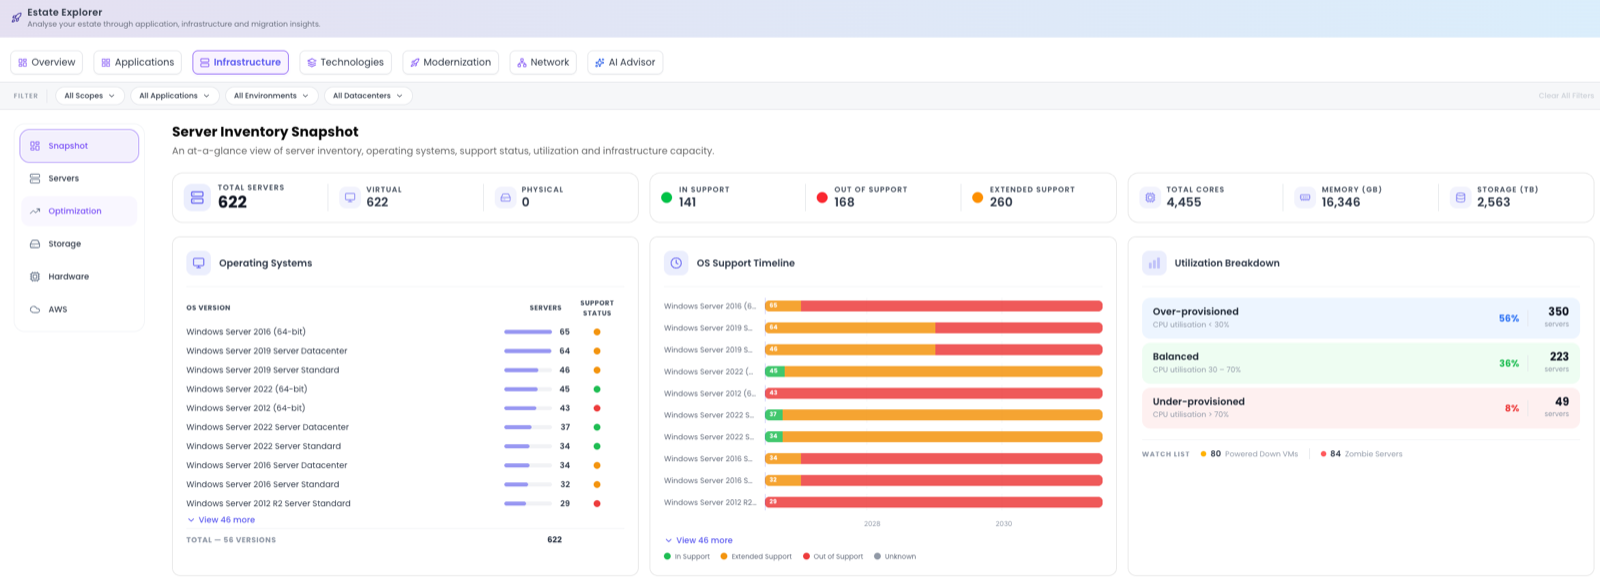The image size is (1600, 582).
Task: Click the In Support legend entry
Action: tap(687, 557)
